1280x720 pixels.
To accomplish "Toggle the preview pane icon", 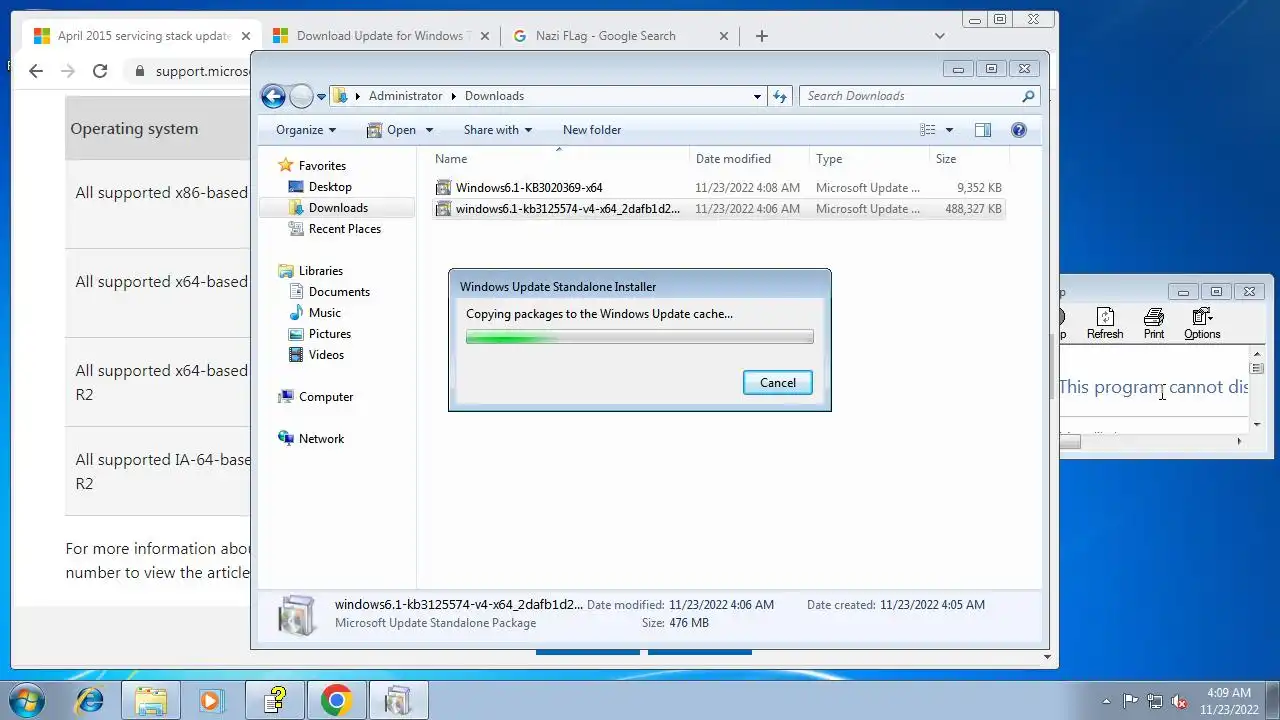I will click(x=983, y=130).
